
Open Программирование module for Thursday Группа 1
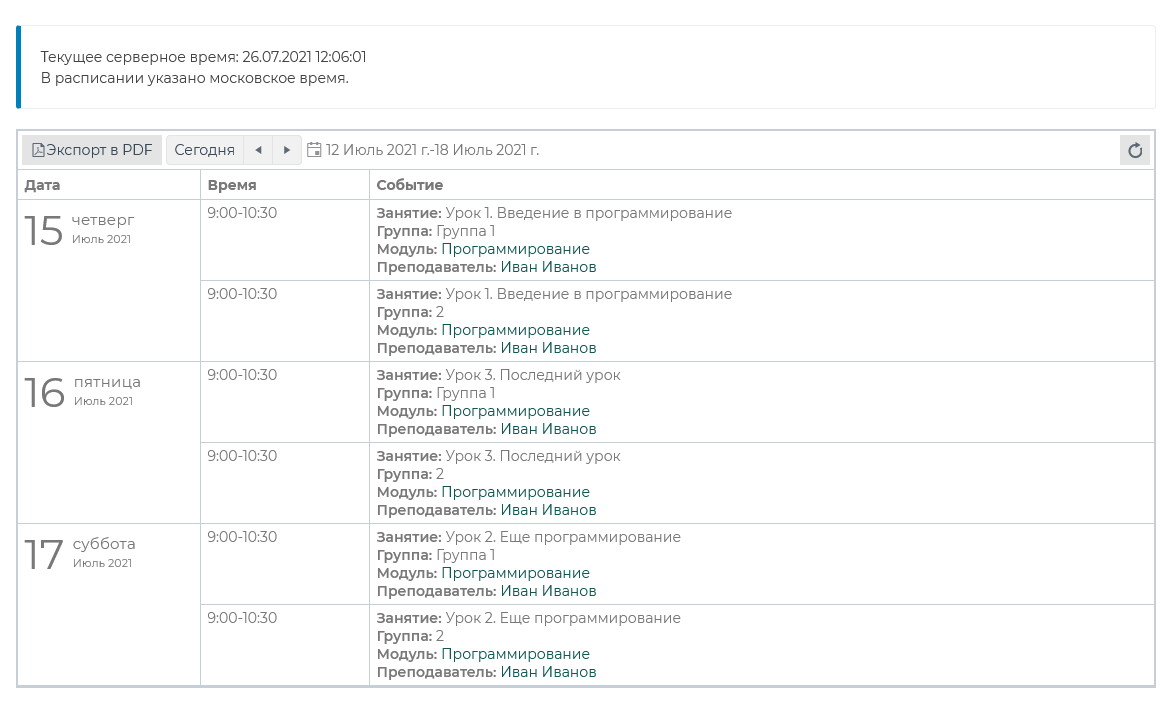tap(515, 249)
